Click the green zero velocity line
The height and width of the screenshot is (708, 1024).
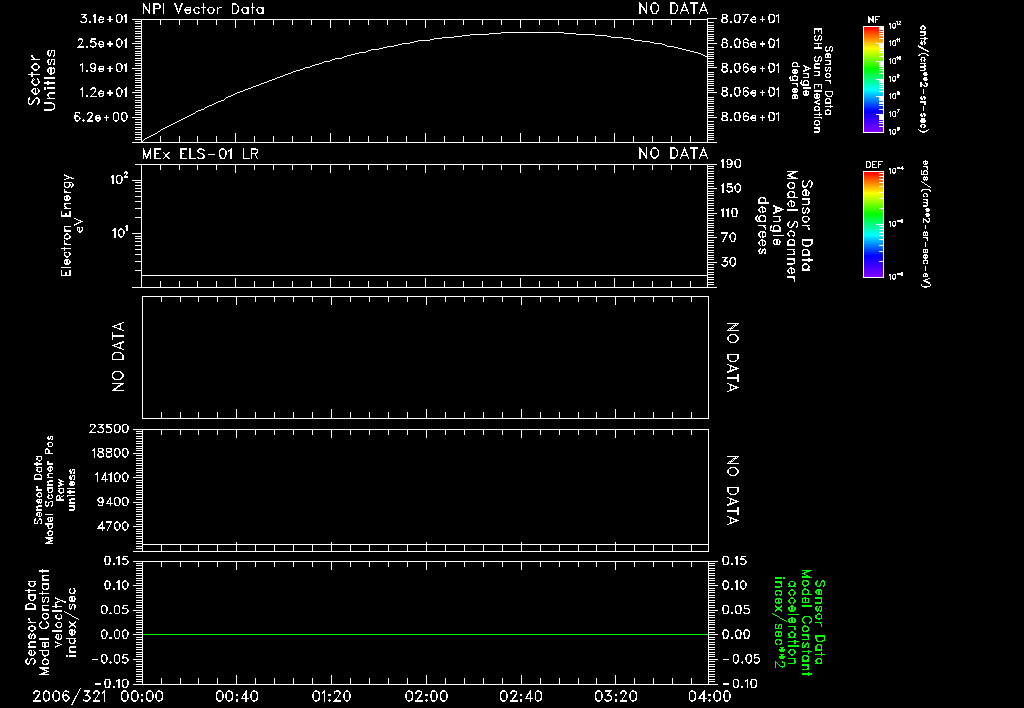tap(425, 634)
